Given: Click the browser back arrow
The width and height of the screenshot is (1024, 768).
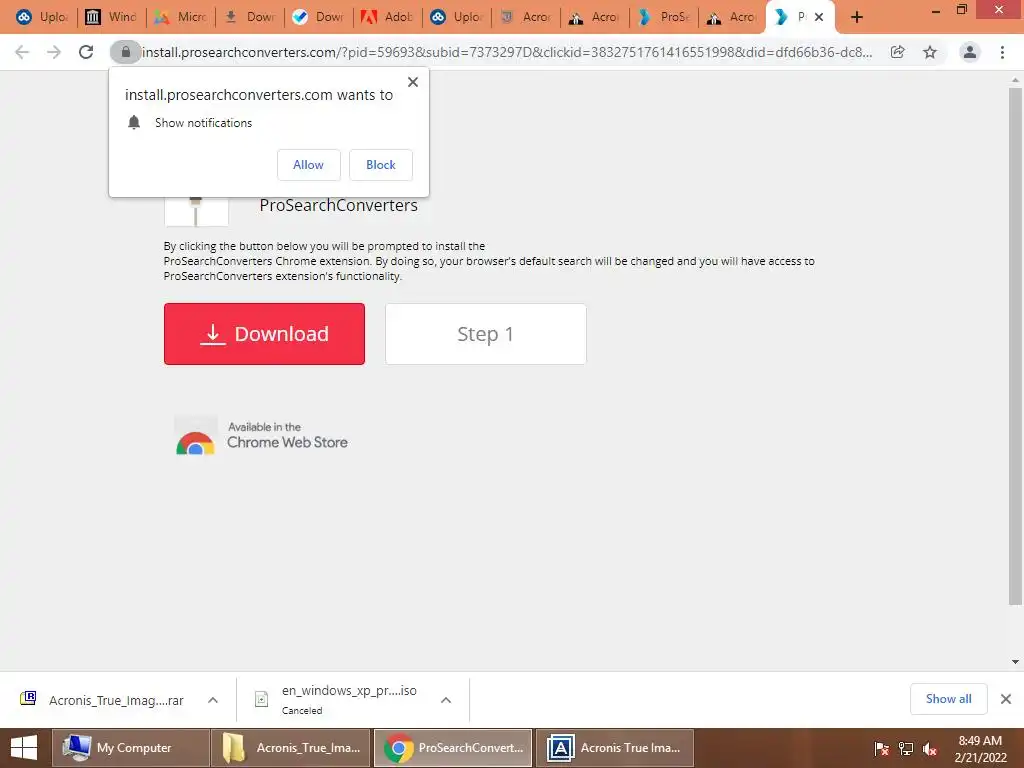Looking at the screenshot, I should pyautogui.click(x=22, y=52).
